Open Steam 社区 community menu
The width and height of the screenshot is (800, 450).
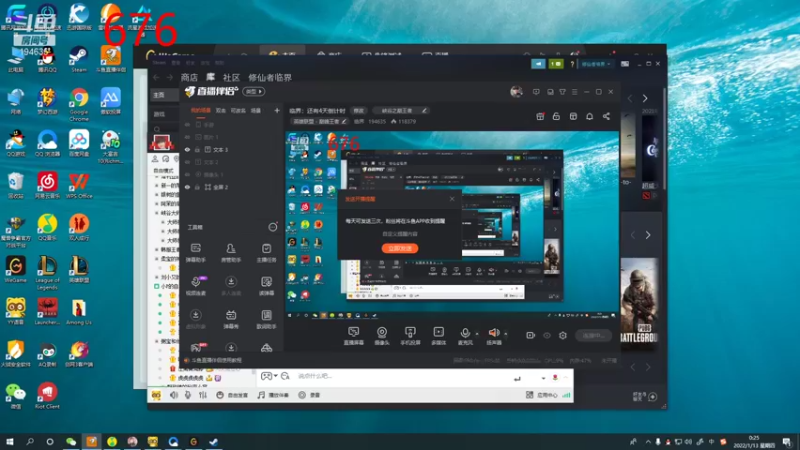click(231, 78)
